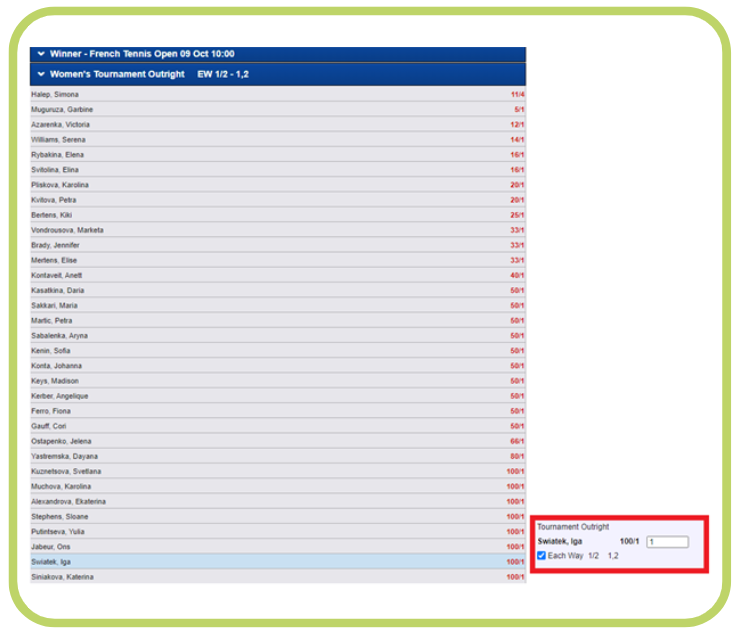Click Swiatek, Iga name in list
Viewport: 741px width, 638px height.
[x=51, y=562]
